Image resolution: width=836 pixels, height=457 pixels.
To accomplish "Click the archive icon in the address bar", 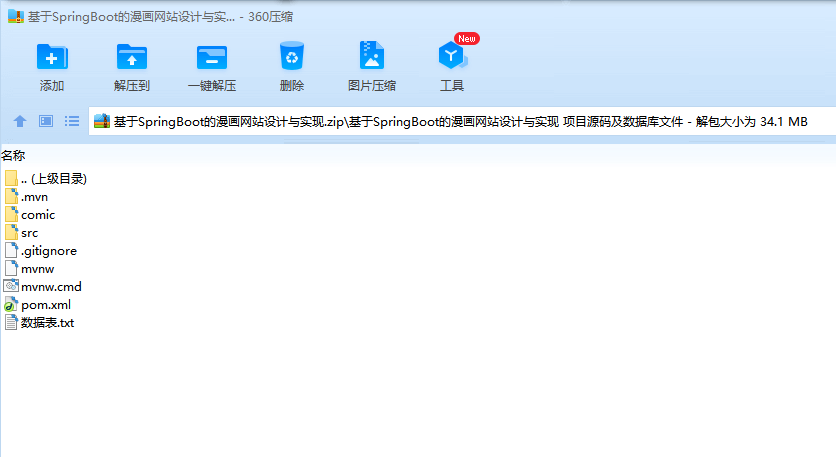I will coord(102,121).
